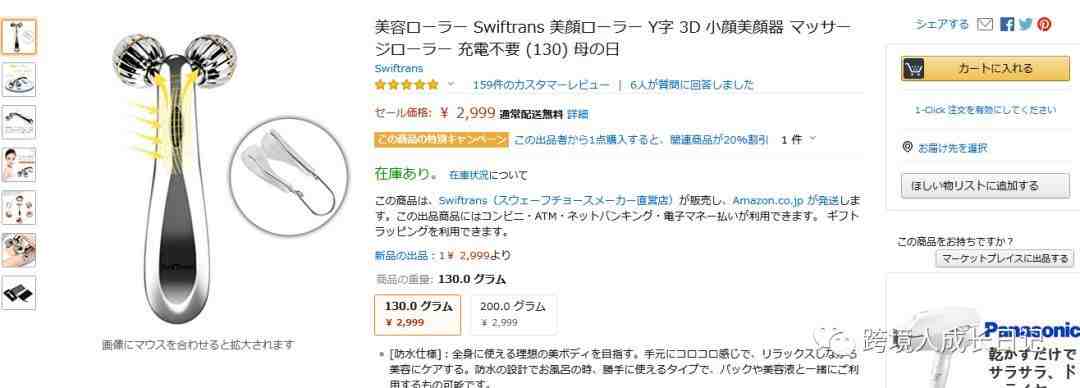
Task: Select the face model thumbnail image
Action: (x=19, y=165)
